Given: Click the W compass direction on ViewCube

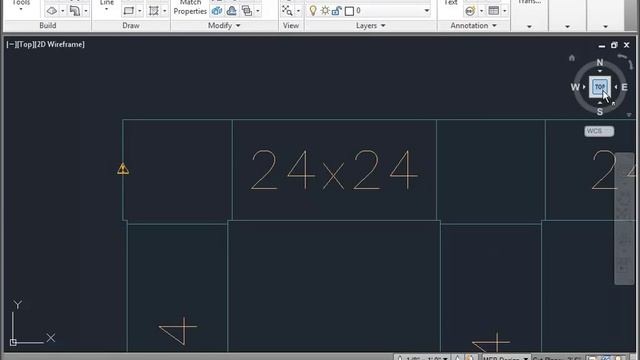Looking at the screenshot, I should pos(575,87).
